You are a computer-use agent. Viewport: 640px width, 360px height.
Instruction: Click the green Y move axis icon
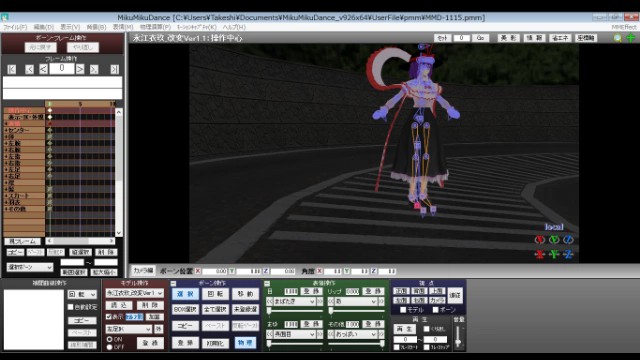554,254
